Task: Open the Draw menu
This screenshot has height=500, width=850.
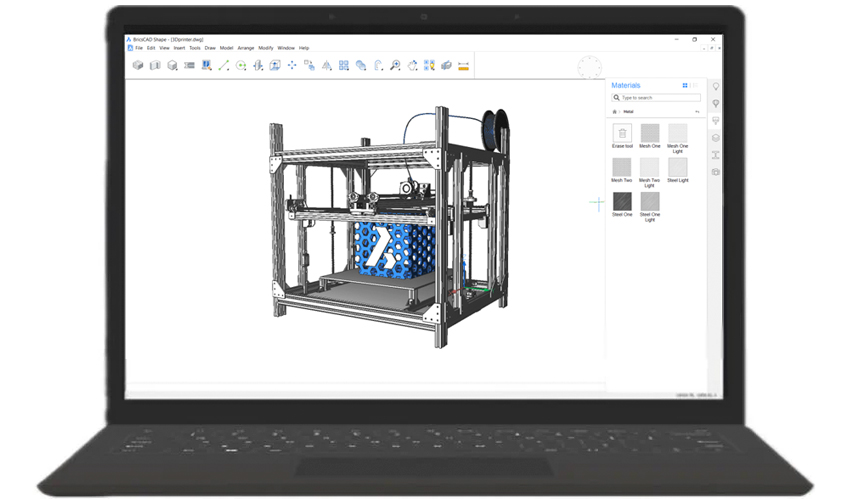Action: coord(210,47)
